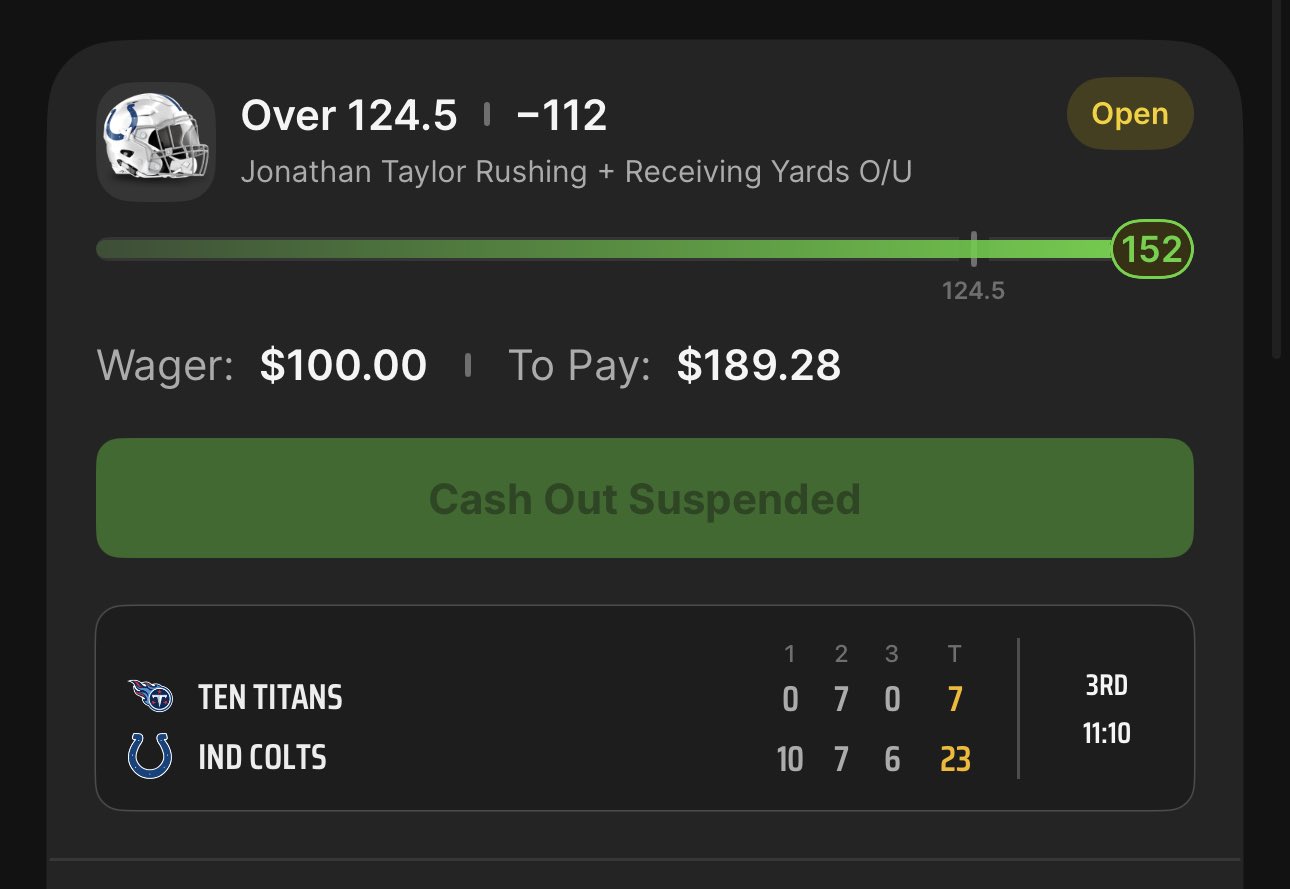Select the Over 124.5 bet title
The image size is (1290, 889).
(349, 116)
